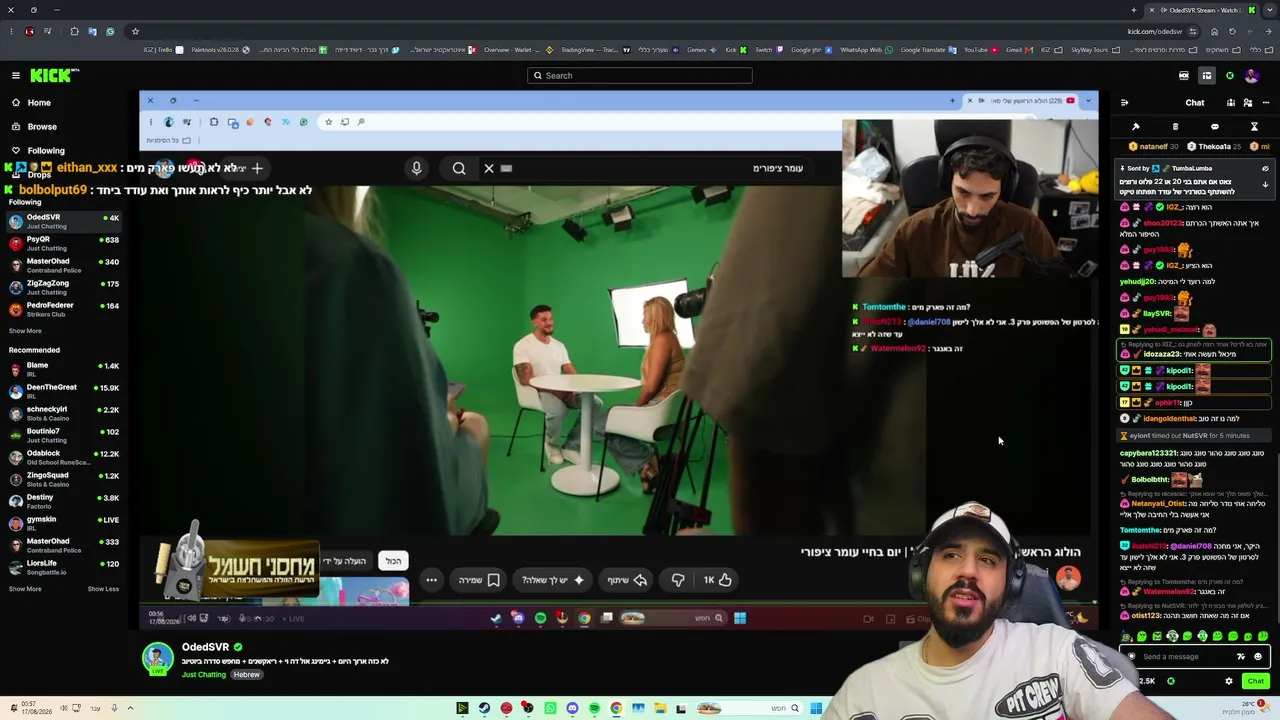The height and width of the screenshot is (720, 1280).
Task: Click the dislike thumbs-down in the video
Action: (x=678, y=580)
